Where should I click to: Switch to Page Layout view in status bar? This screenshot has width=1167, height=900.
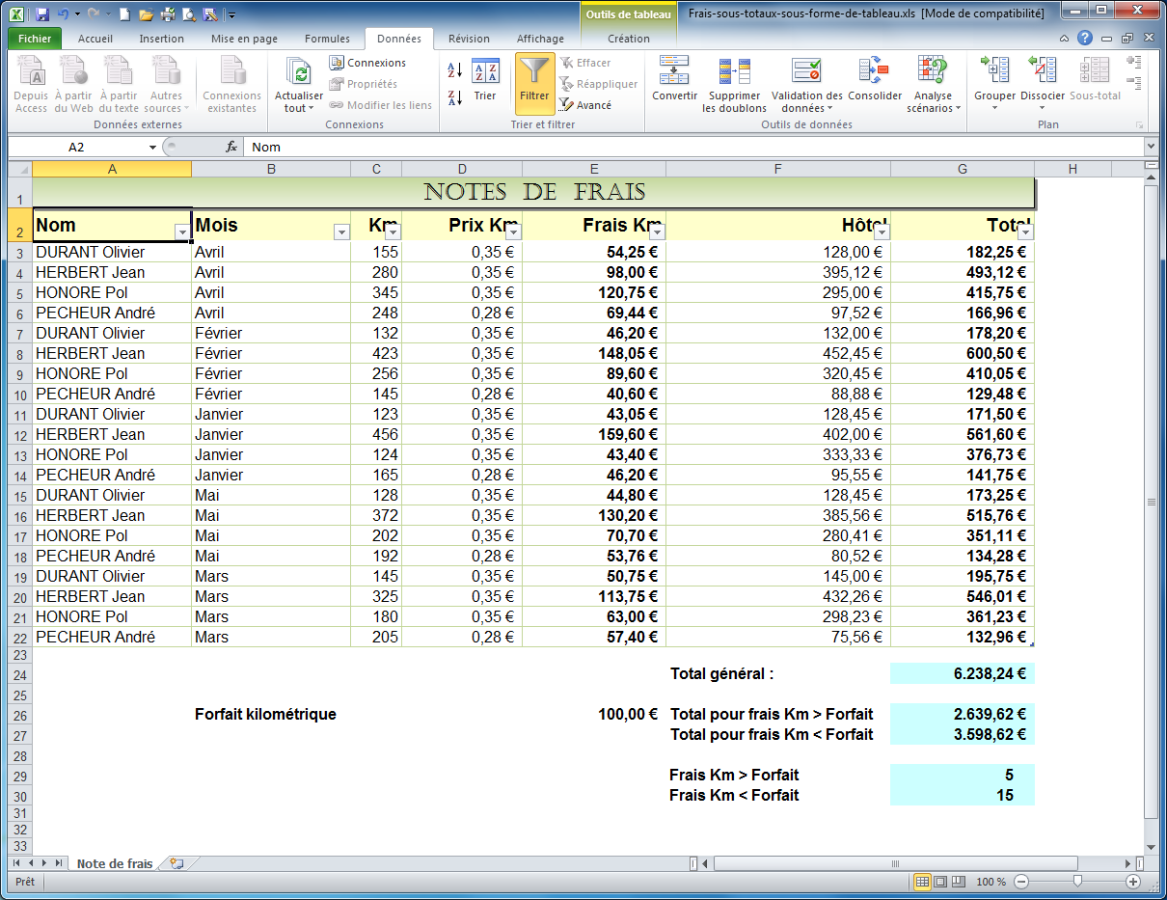tap(940, 881)
